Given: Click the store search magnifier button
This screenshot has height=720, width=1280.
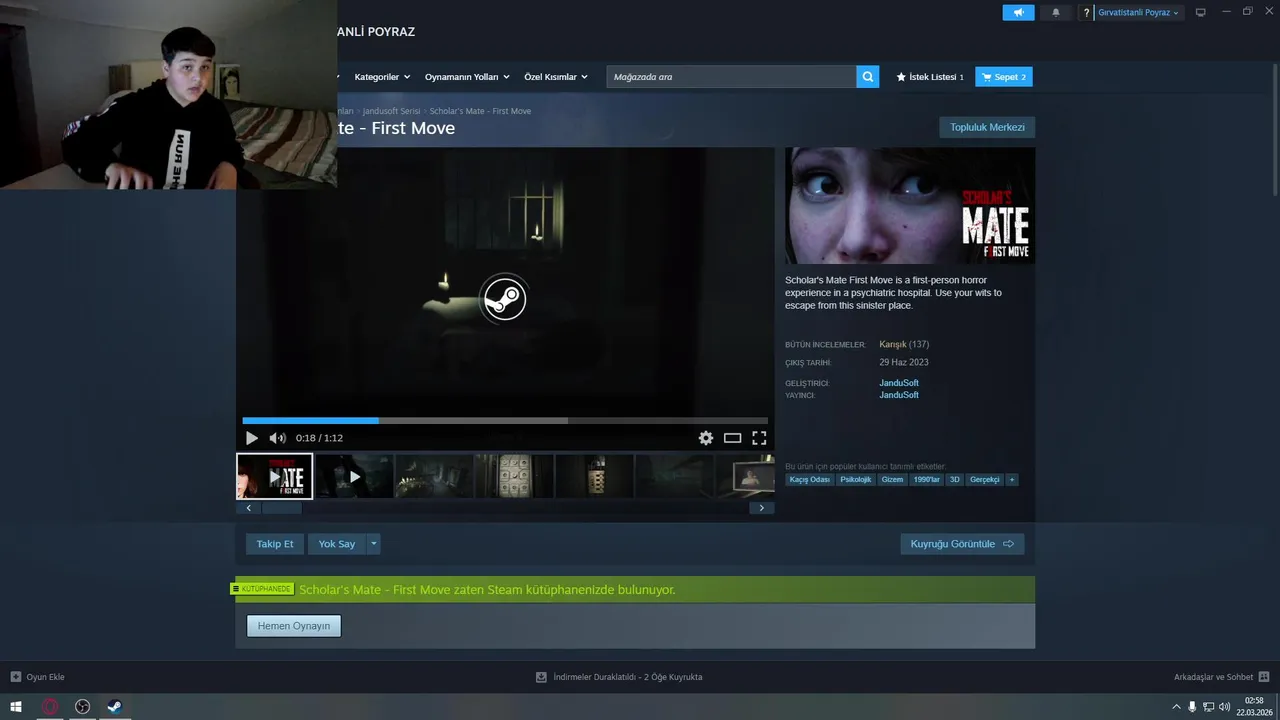Looking at the screenshot, I should [867, 76].
